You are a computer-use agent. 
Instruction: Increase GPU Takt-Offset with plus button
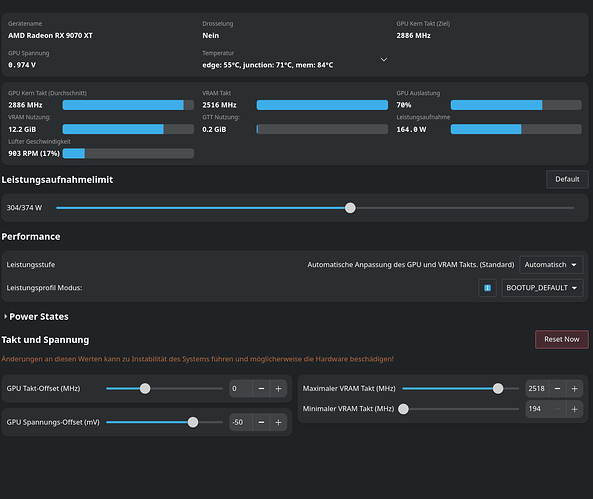coord(278,389)
